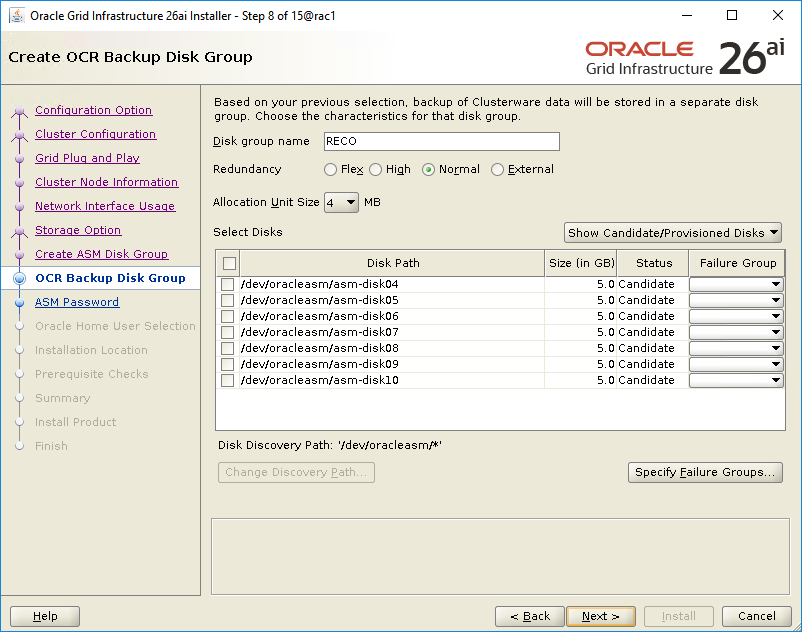Select /dev/oracleasm/asm-disk10 path text

click(x=320, y=380)
